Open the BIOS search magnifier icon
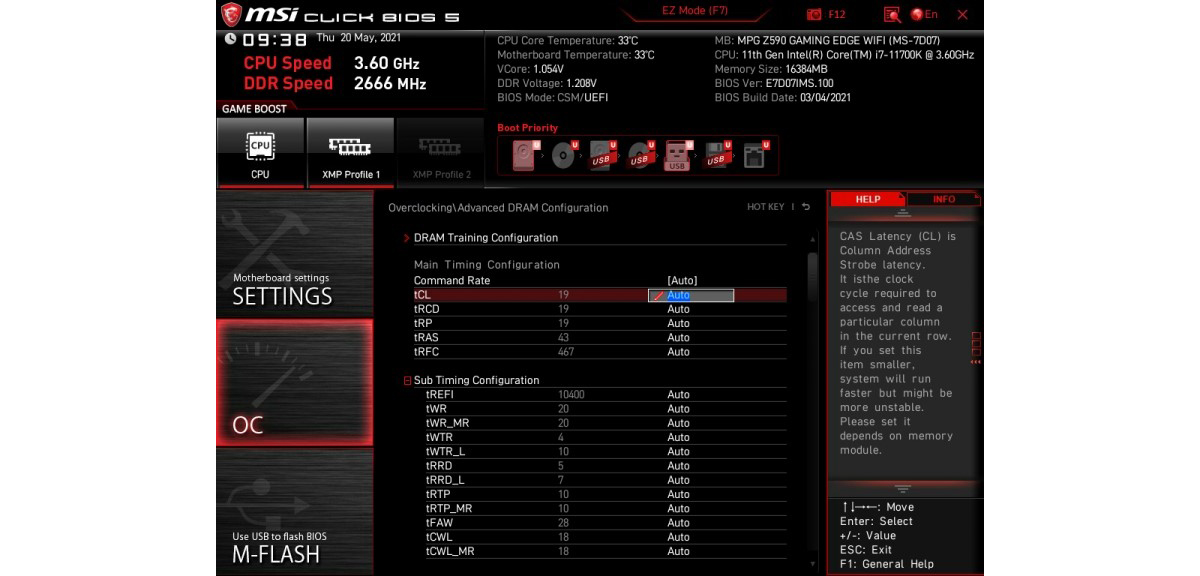The width and height of the screenshot is (1200, 576). [892, 14]
